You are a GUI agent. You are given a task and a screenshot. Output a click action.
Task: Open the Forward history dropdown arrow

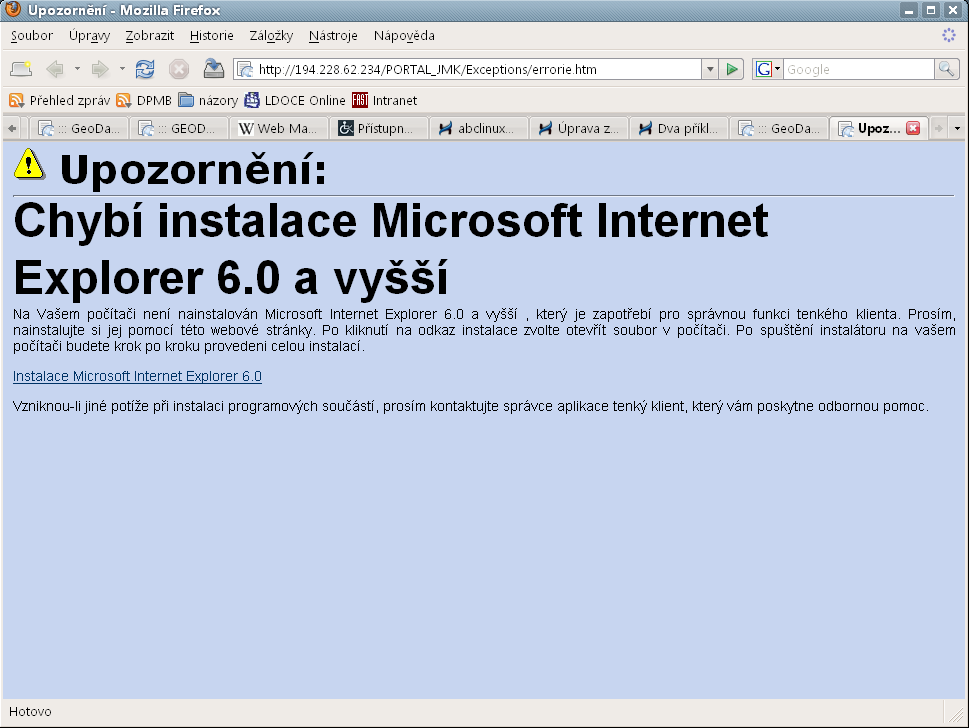122,69
